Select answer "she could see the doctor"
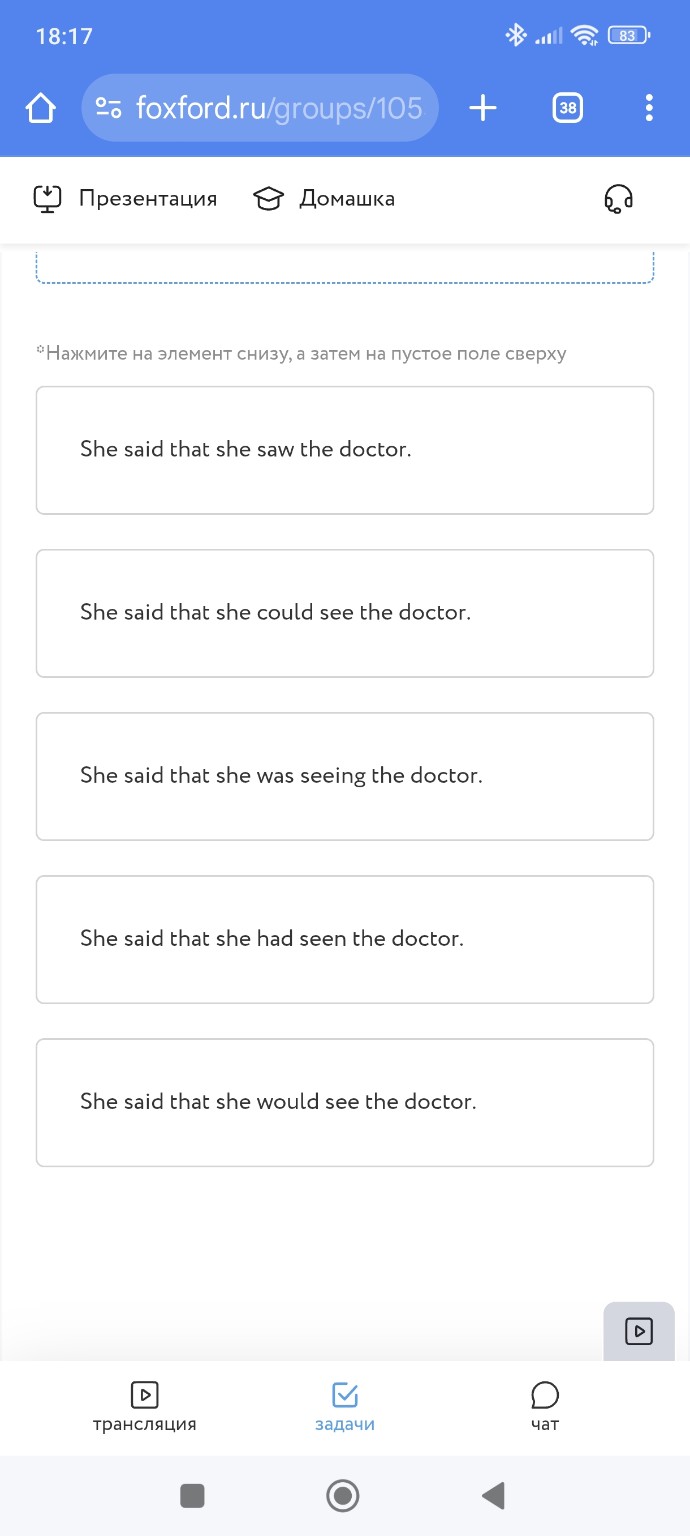690x1536 pixels. coord(345,613)
